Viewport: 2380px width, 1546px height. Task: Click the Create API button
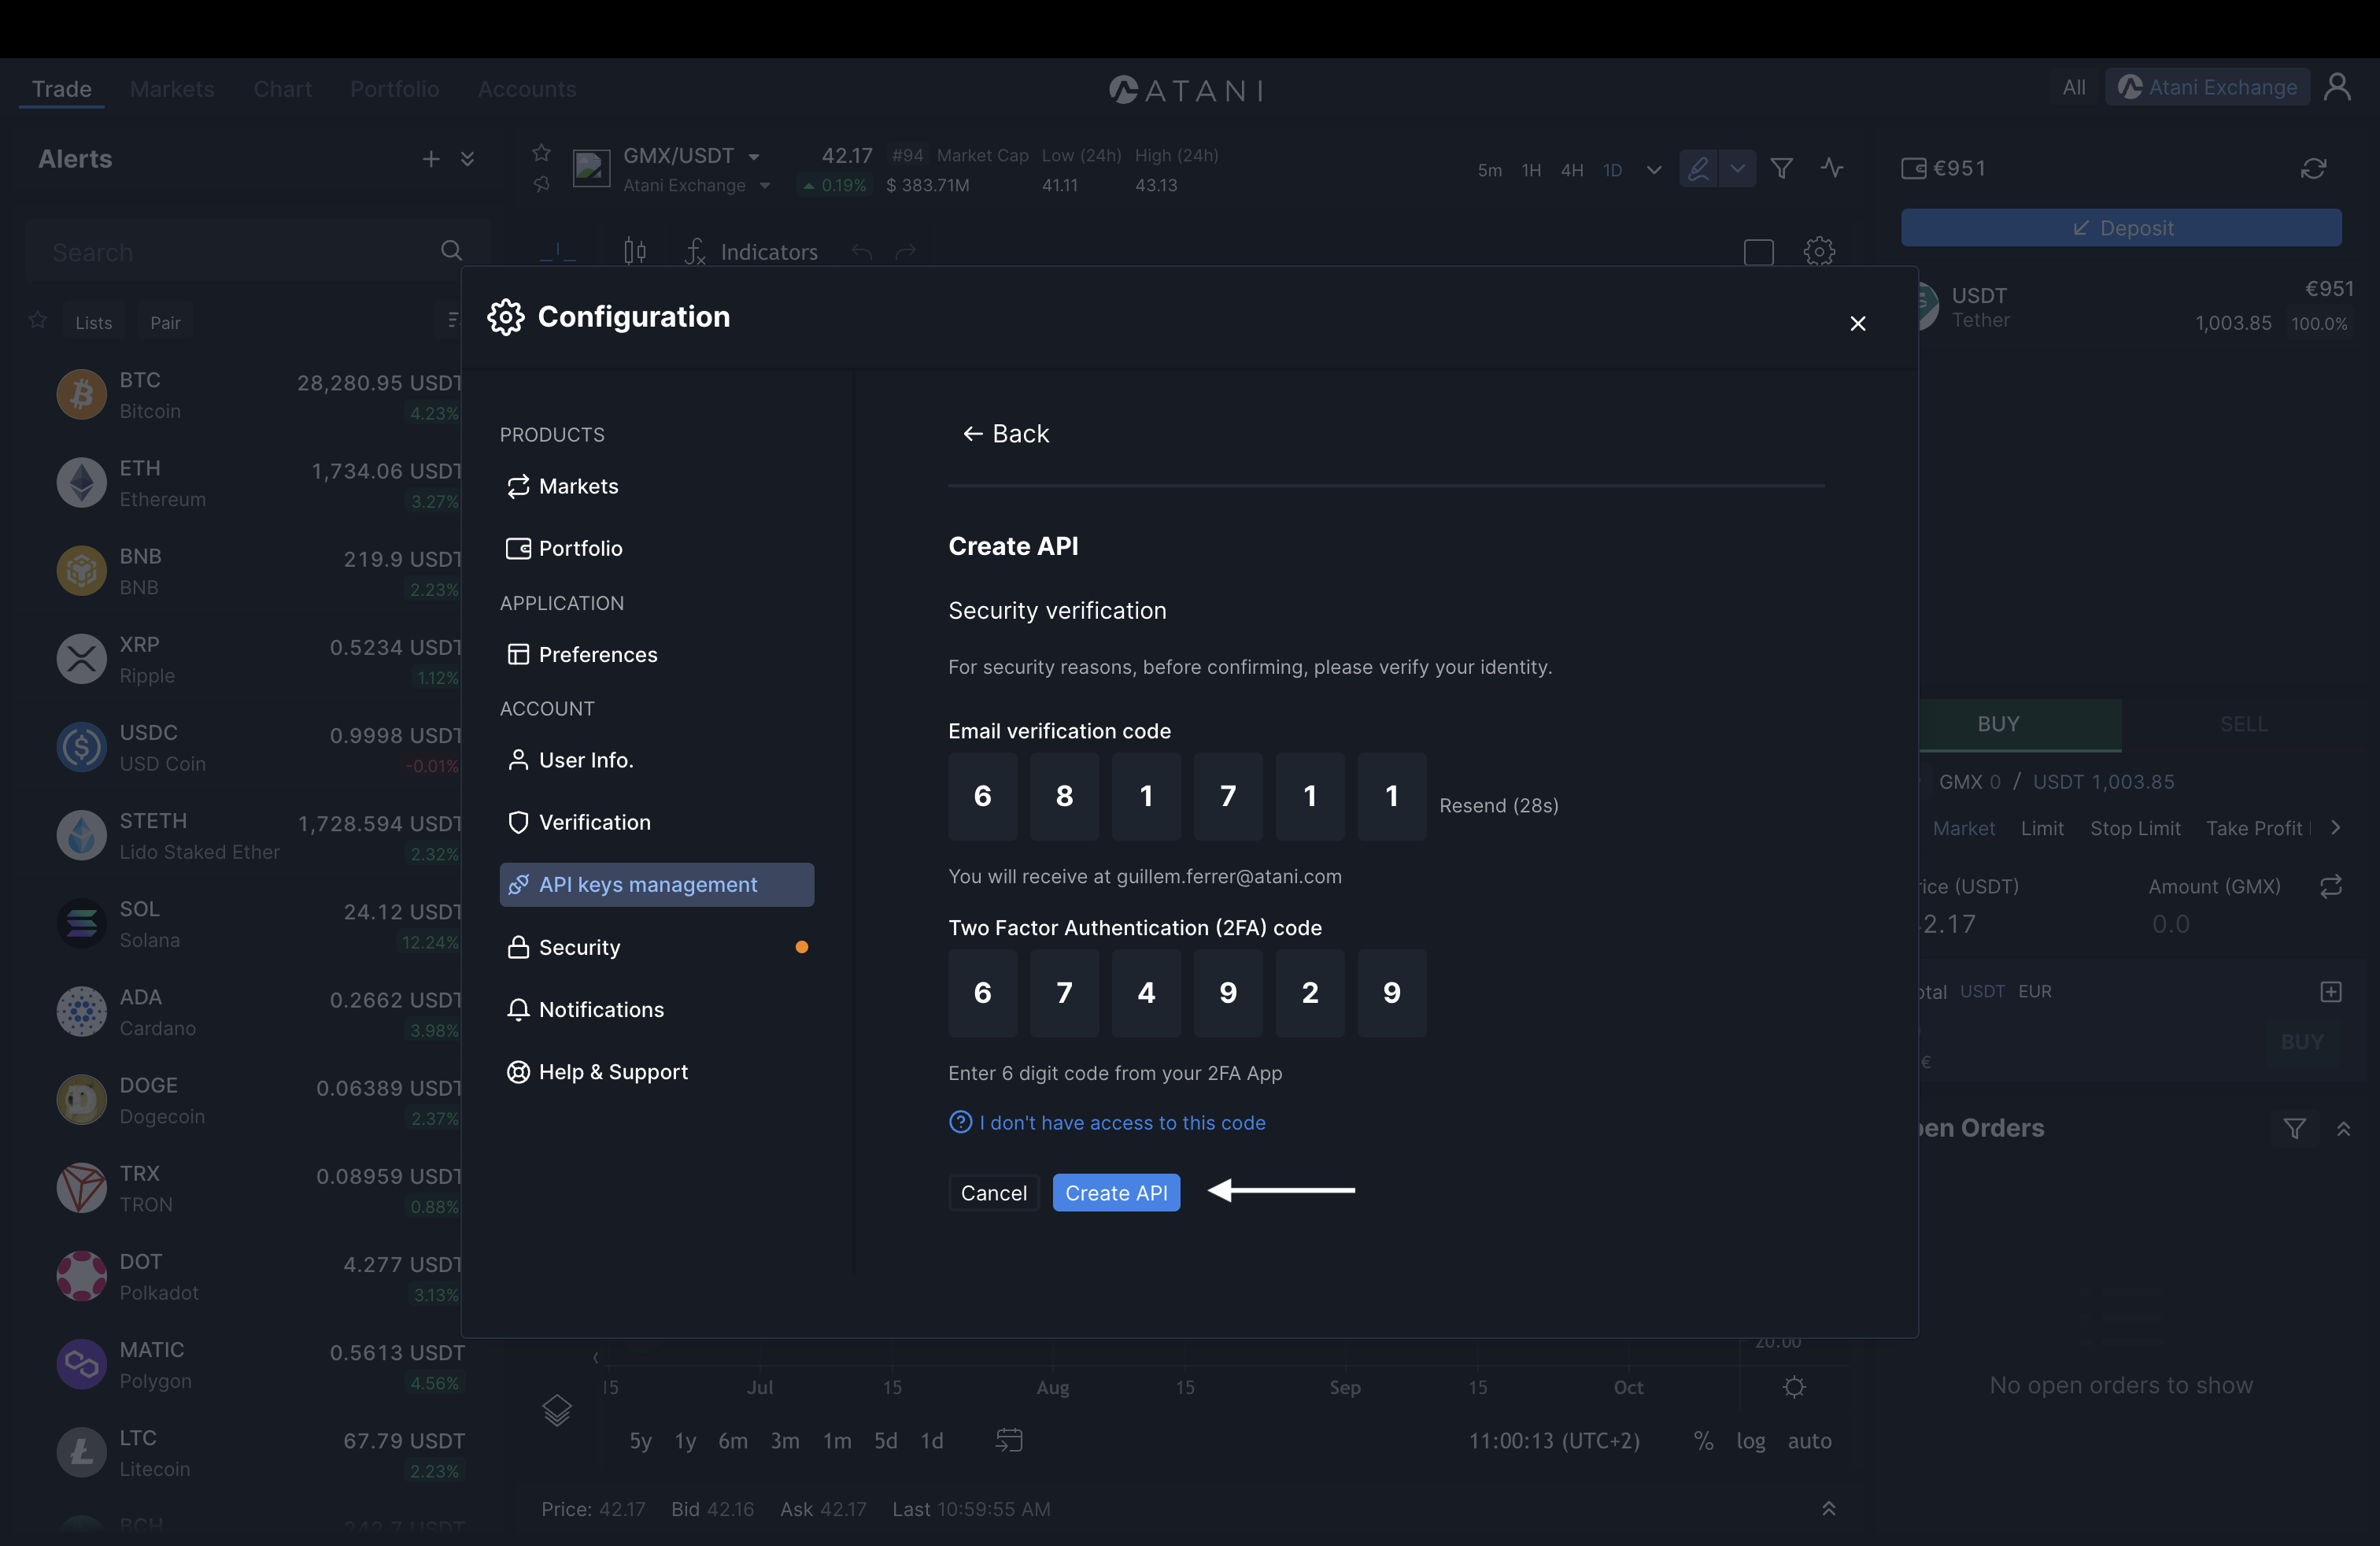click(1116, 1192)
